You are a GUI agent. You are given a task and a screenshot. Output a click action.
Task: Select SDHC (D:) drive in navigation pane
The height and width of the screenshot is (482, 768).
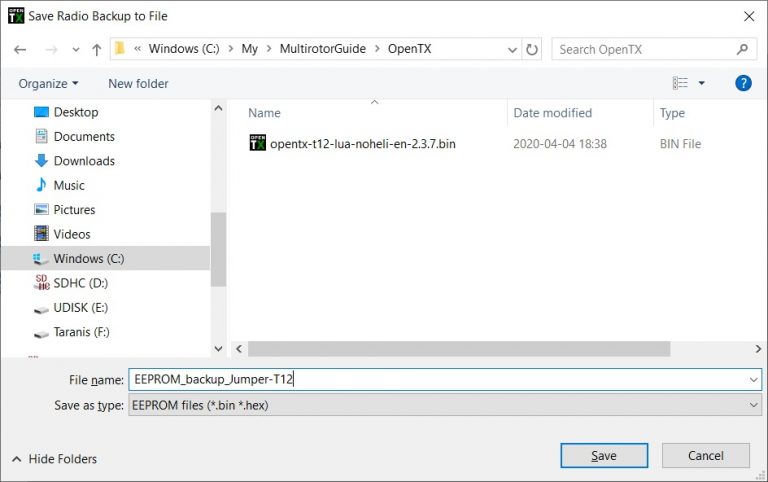pos(80,283)
